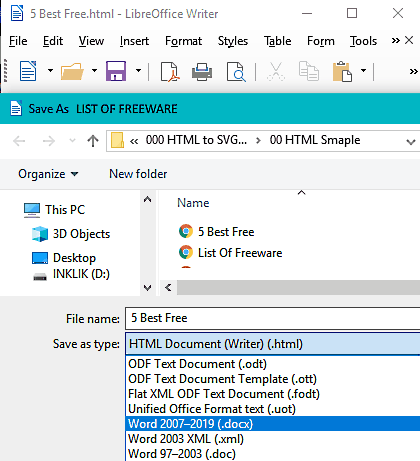Click the horizontal scrollbar left arrow
The width and height of the screenshot is (420, 461).
tap(168, 287)
